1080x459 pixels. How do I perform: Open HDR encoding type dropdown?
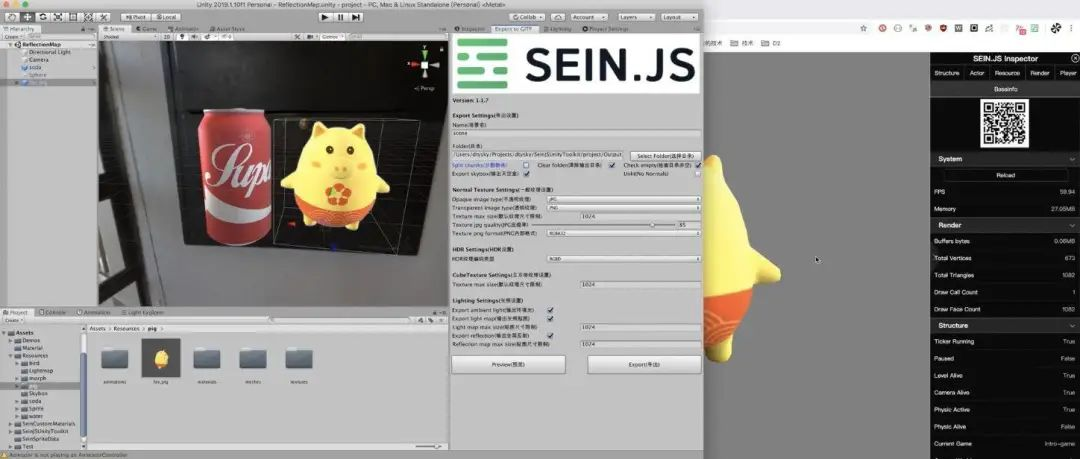tap(623, 258)
